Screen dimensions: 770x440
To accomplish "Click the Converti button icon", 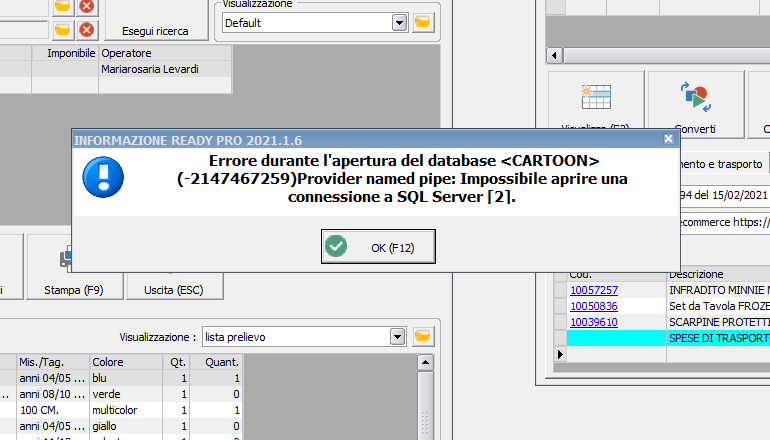I will [x=695, y=97].
